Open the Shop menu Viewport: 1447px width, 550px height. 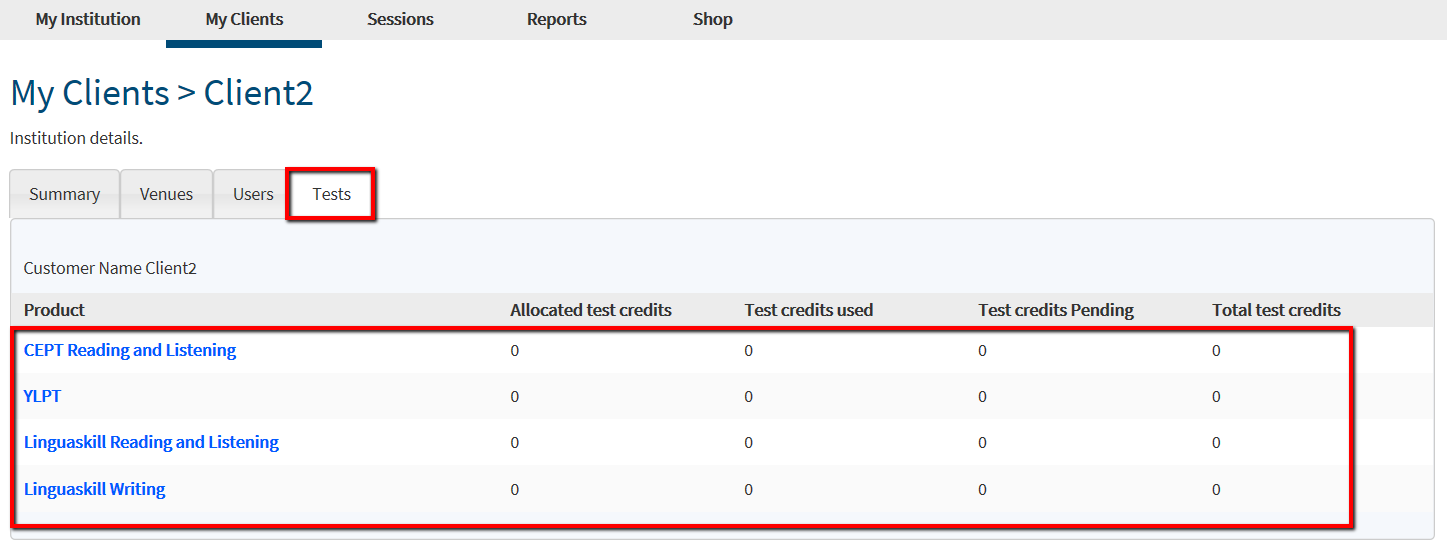[x=713, y=19]
